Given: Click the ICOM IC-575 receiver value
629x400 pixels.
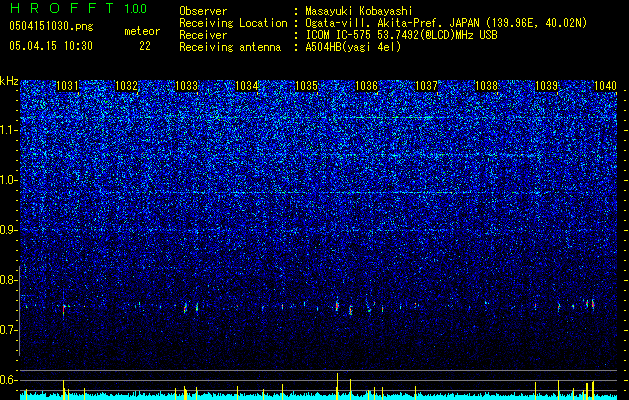Looking at the screenshot, I should coord(401,35).
